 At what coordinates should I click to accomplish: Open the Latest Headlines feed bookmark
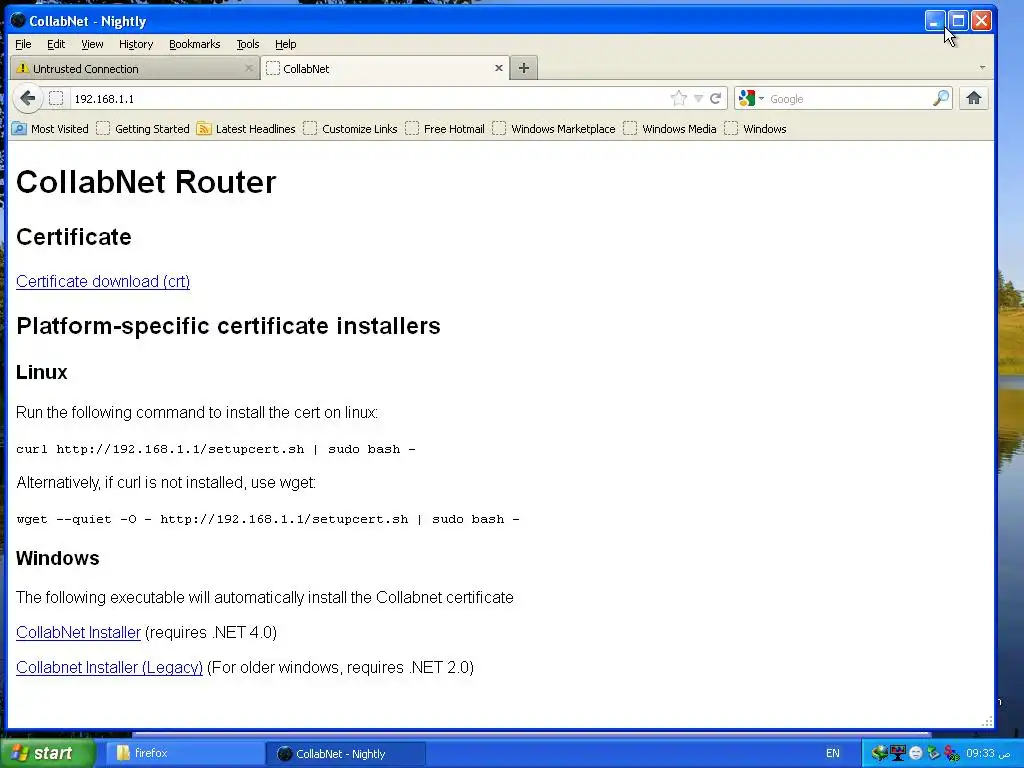(246, 129)
